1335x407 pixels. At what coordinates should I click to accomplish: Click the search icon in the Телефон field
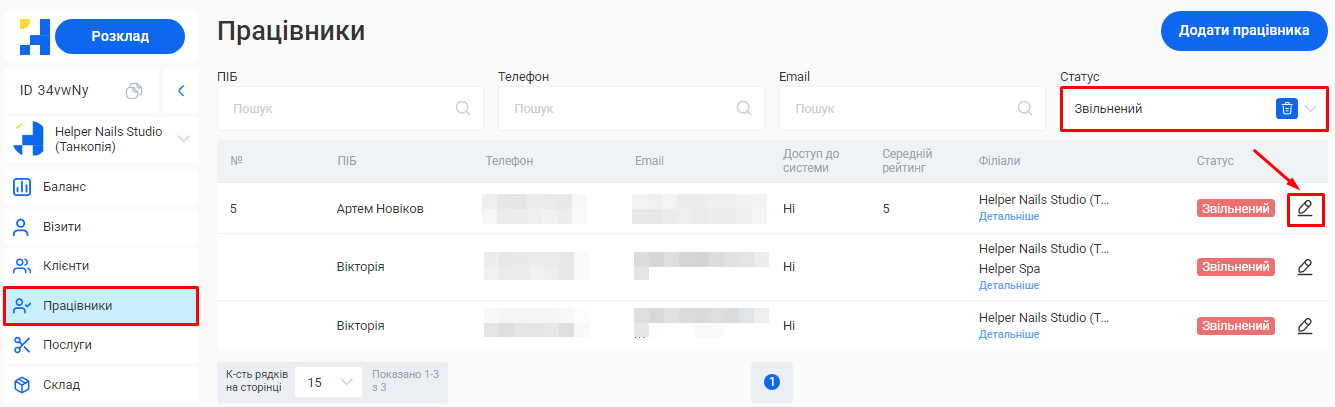pyautogui.click(x=743, y=108)
